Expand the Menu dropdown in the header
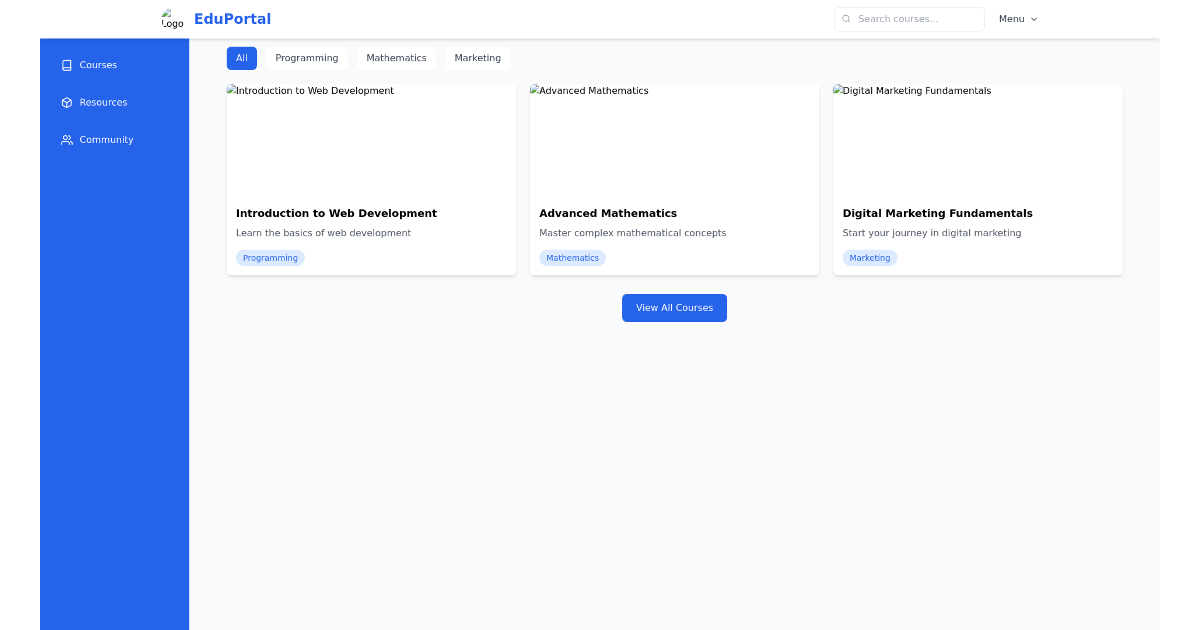The width and height of the screenshot is (1200, 630). [x=1012, y=18]
